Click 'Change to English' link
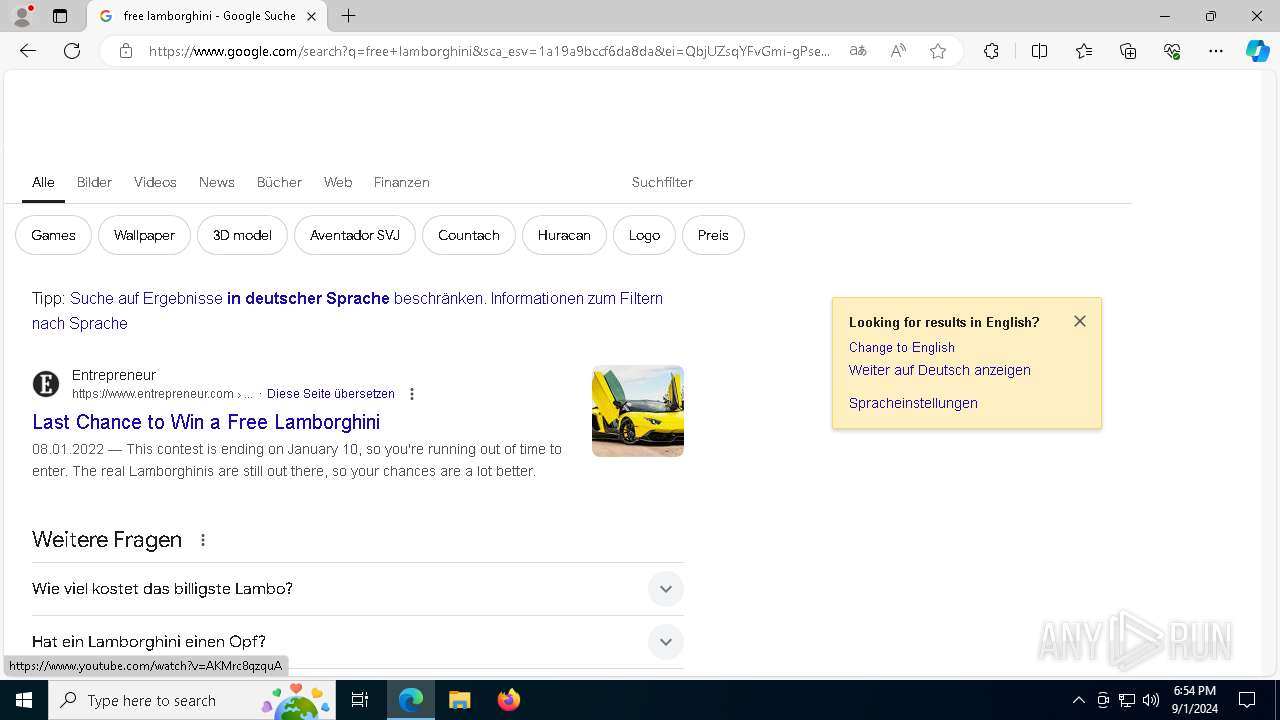This screenshot has height=720, width=1280. click(x=902, y=347)
